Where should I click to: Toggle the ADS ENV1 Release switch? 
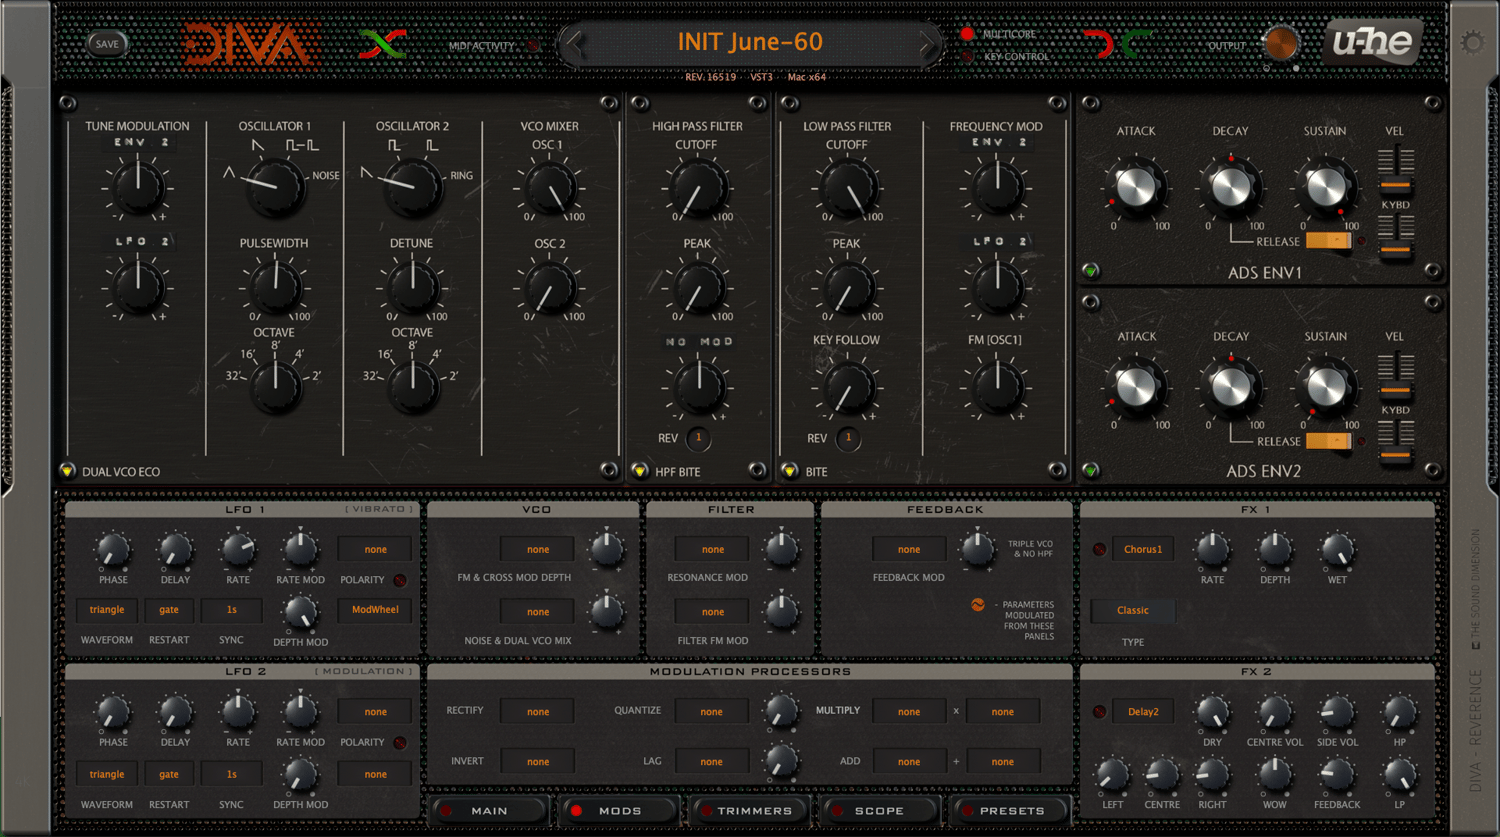[x=1328, y=241]
